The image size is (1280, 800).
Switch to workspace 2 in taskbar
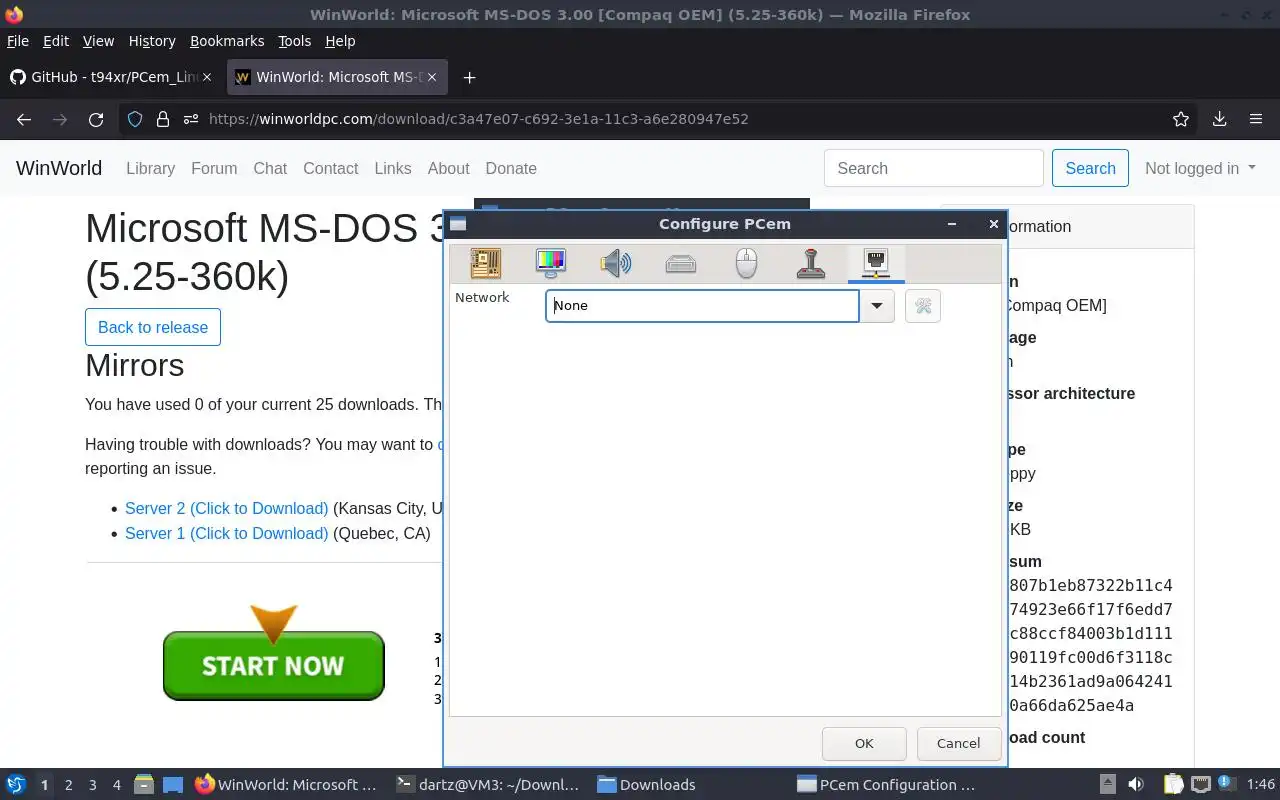click(x=69, y=785)
